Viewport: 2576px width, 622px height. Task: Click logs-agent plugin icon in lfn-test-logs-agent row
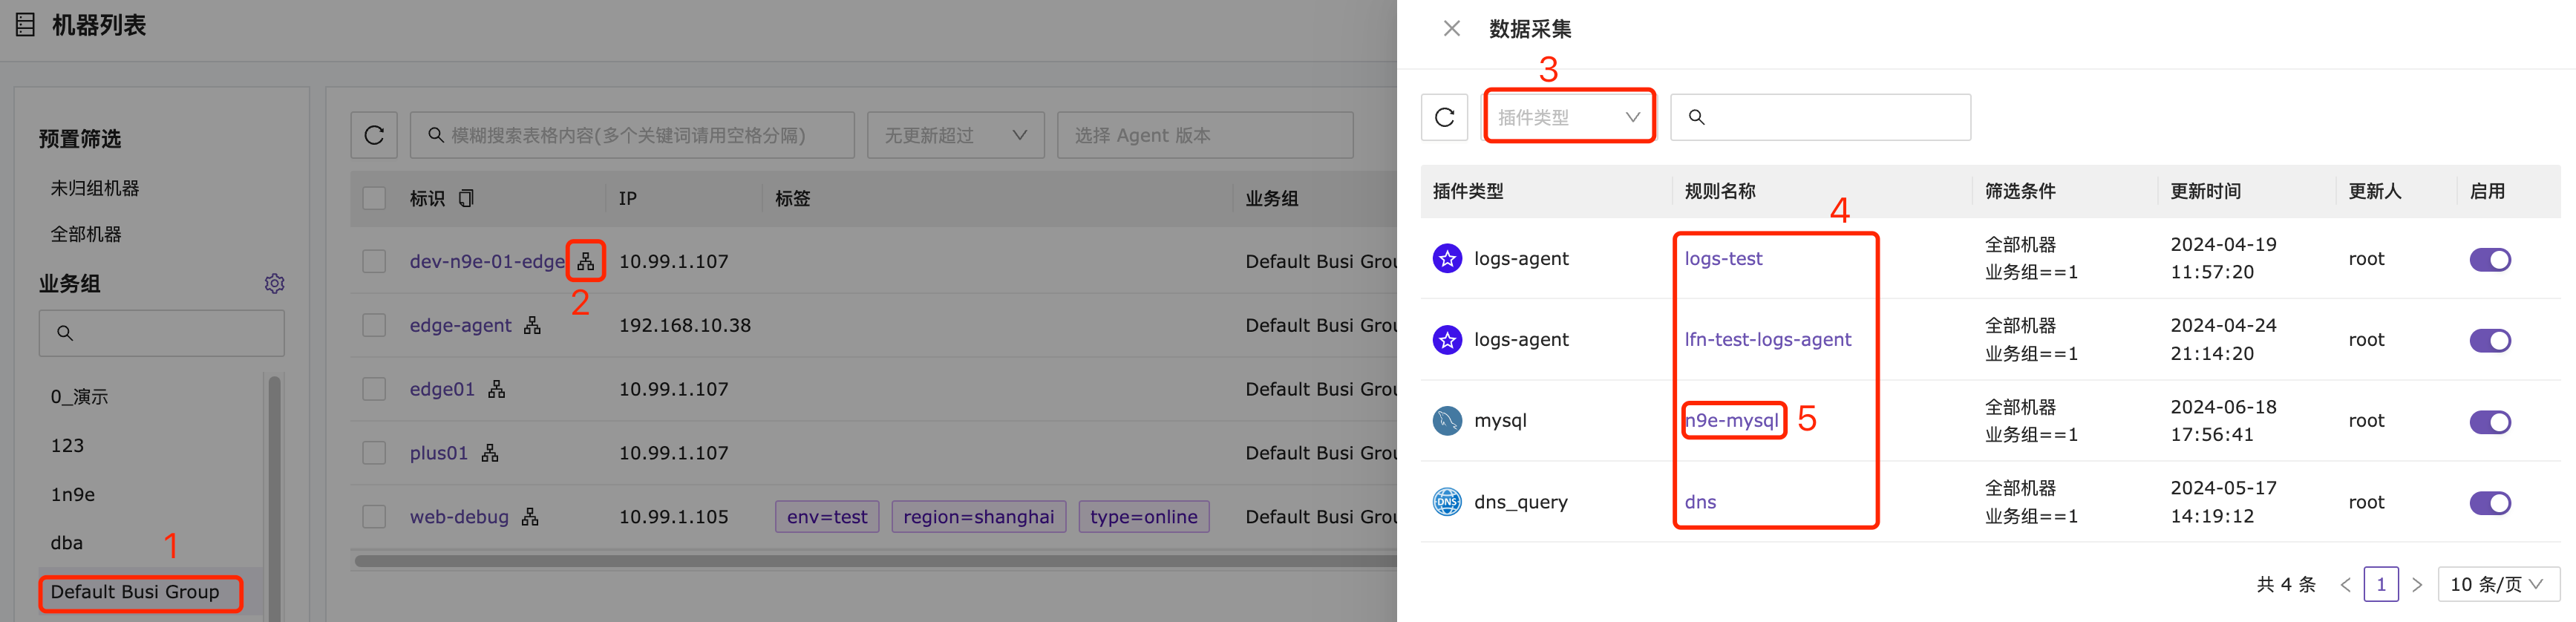click(1447, 340)
